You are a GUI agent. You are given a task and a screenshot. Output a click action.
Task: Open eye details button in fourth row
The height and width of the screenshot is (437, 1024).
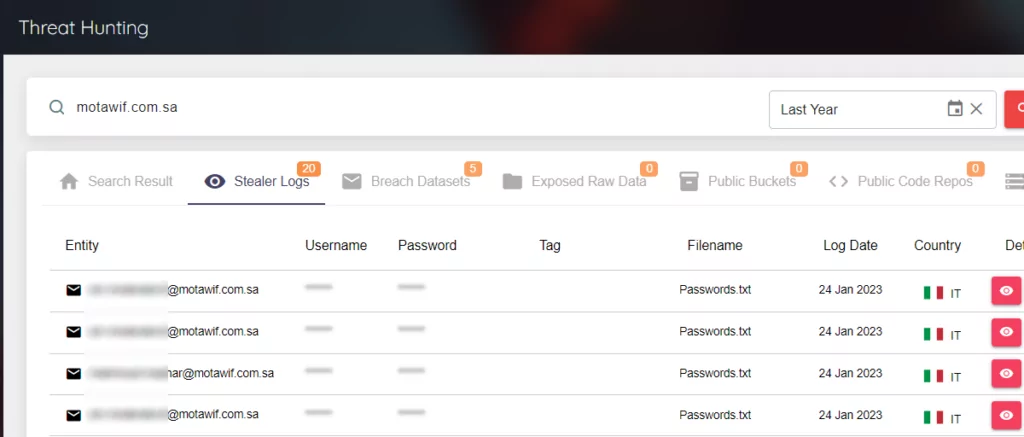(x=1006, y=415)
